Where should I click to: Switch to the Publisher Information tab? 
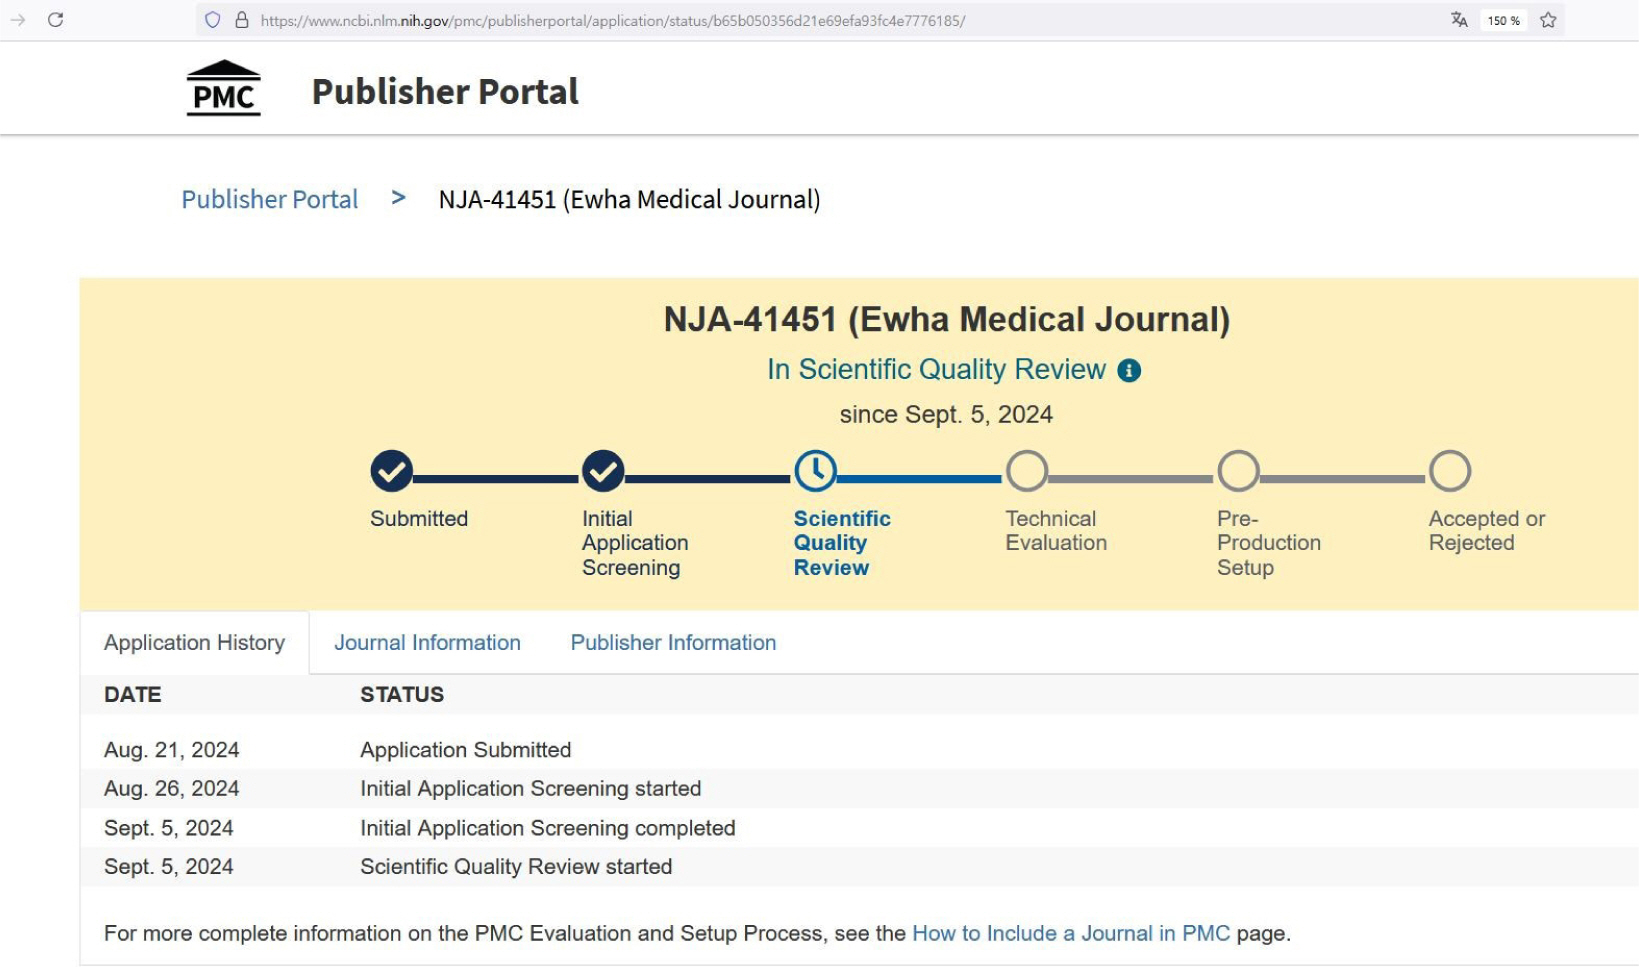coord(673,643)
